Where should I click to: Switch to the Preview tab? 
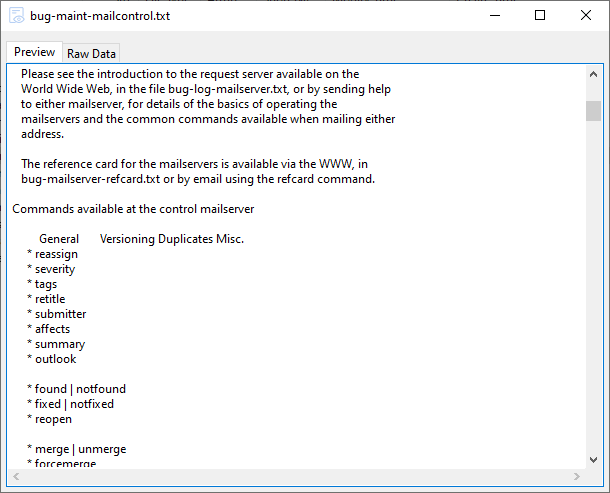tap(34, 53)
